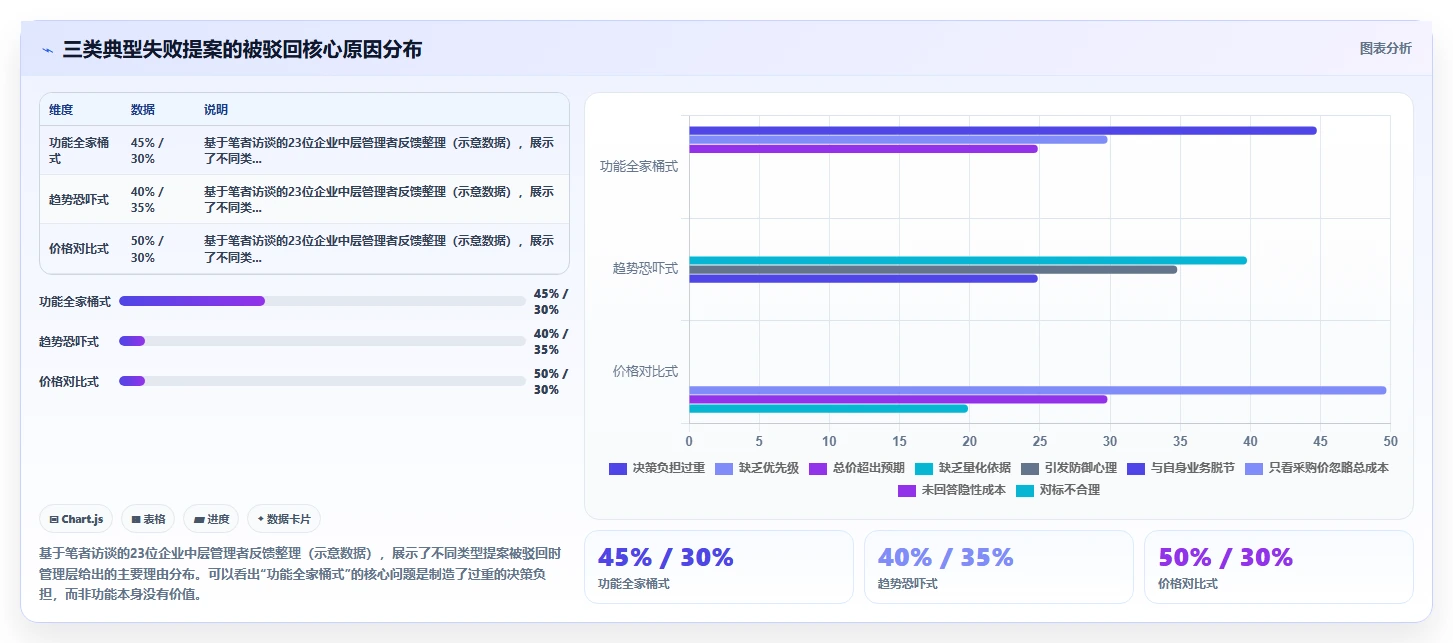Click the 50% / 30% progress value
This screenshot has width=1453, height=643.
[x=551, y=381]
